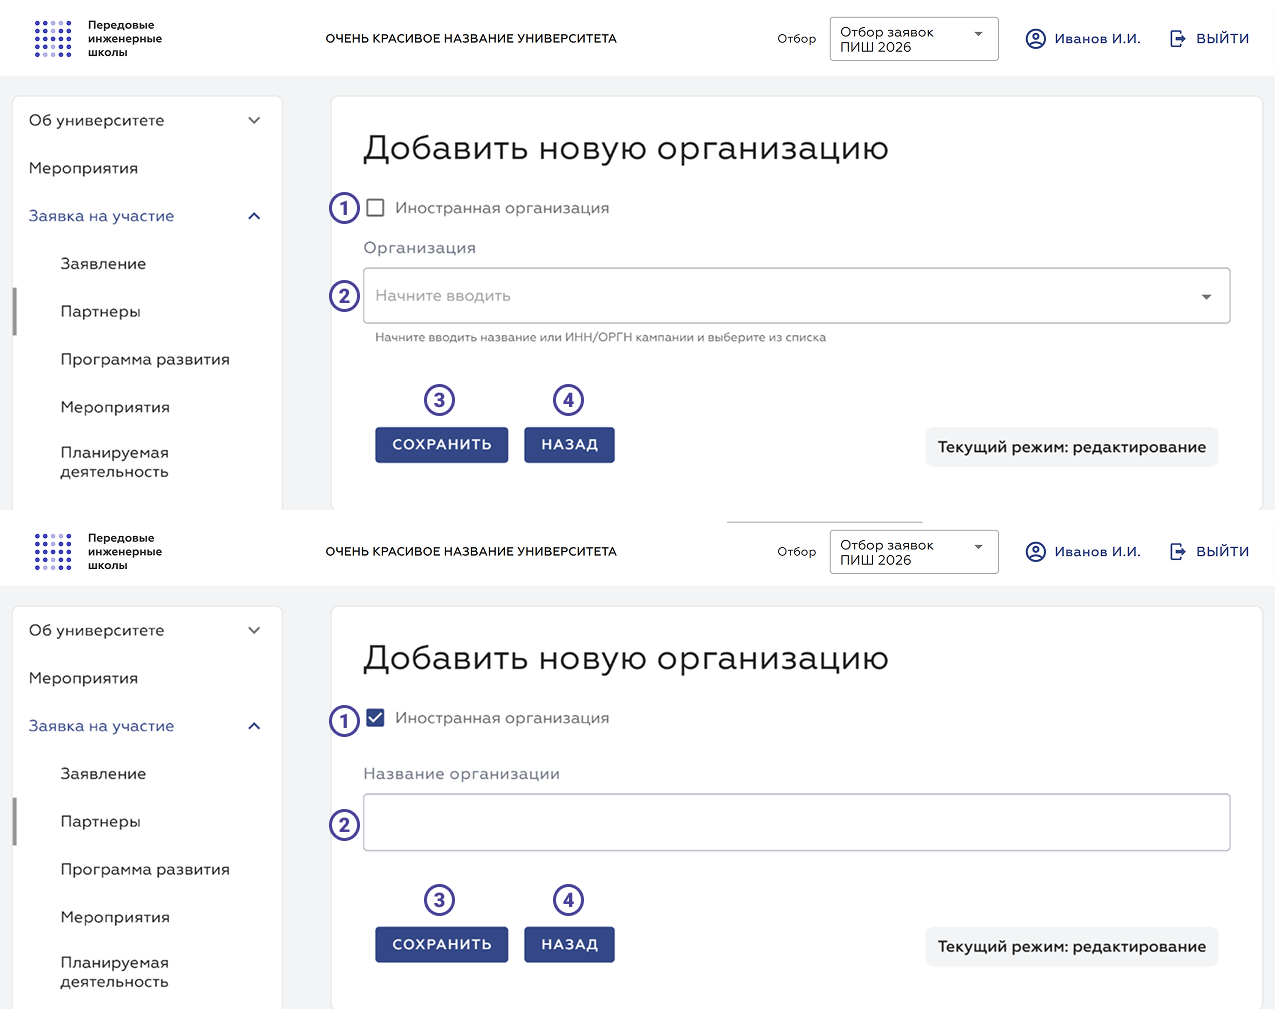Click user profile icon in top header
This screenshot has height=1009, width=1275.
pyautogui.click(x=1036, y=39)
